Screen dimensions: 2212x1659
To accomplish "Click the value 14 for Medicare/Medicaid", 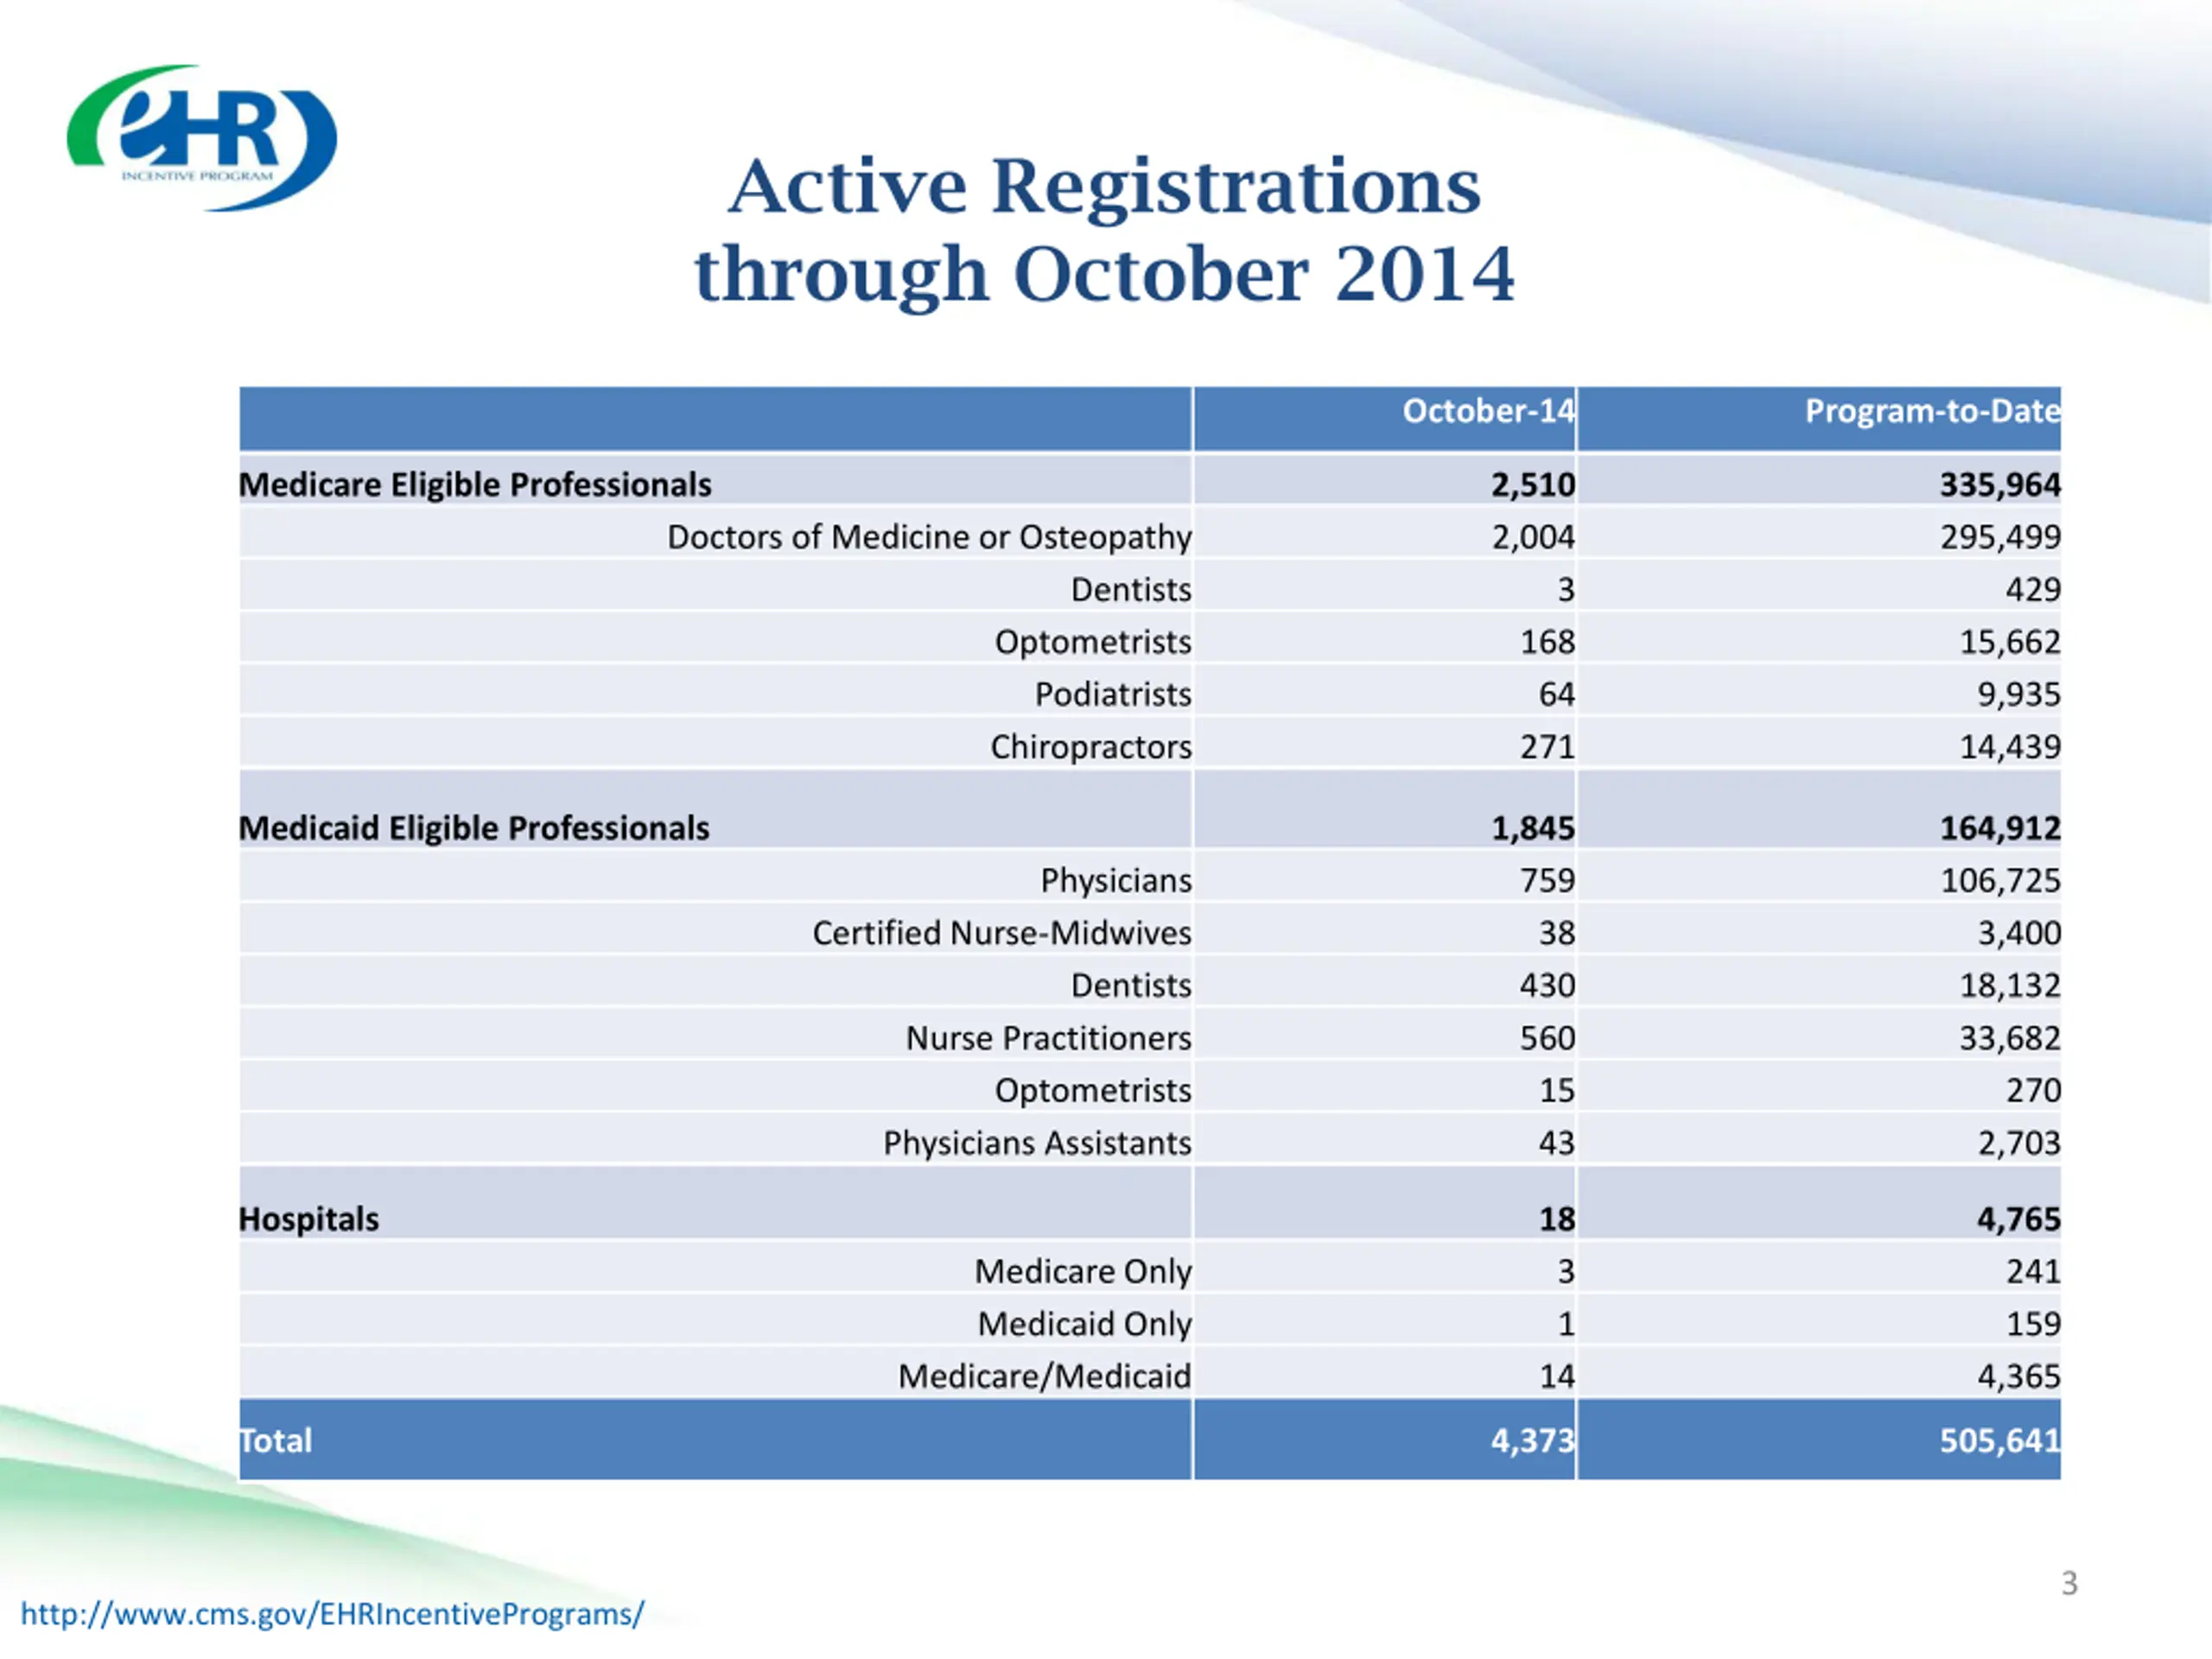I will (x=1556, y=1376).
